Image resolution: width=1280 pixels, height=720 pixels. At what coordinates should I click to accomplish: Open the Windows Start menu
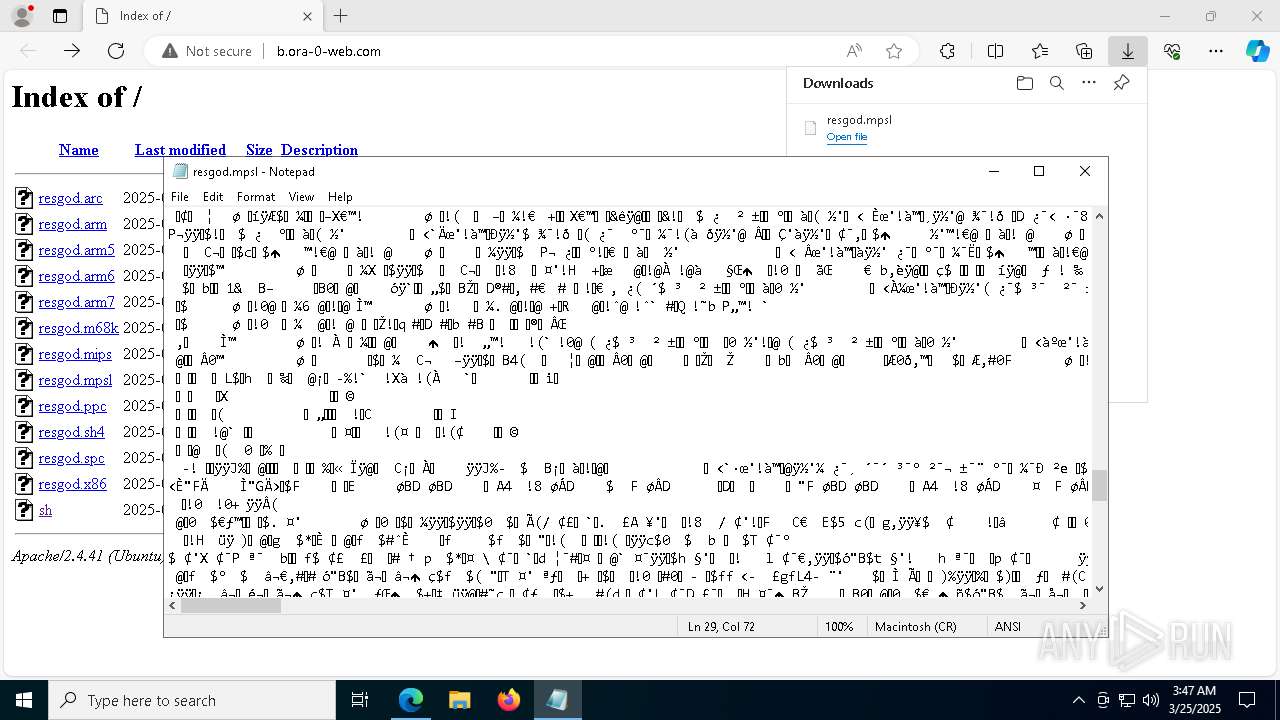24,700
